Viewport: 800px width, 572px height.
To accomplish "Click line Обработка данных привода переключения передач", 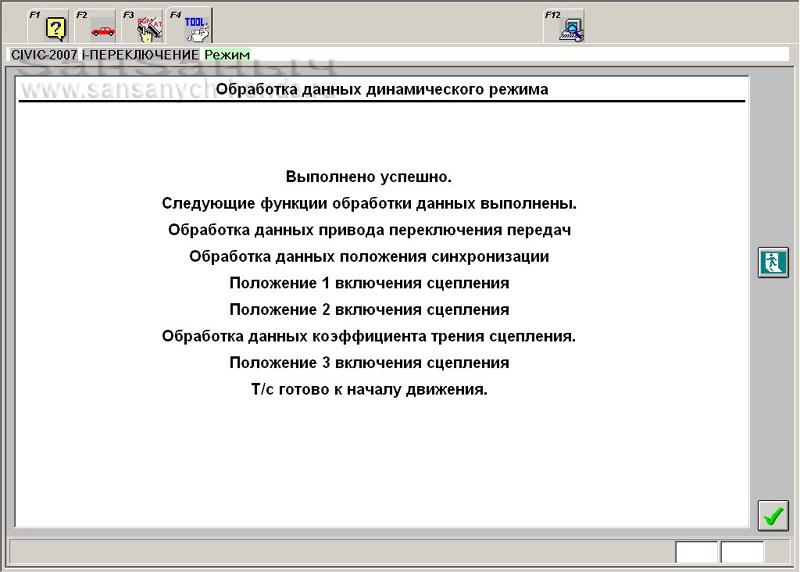I will (369, 230).
